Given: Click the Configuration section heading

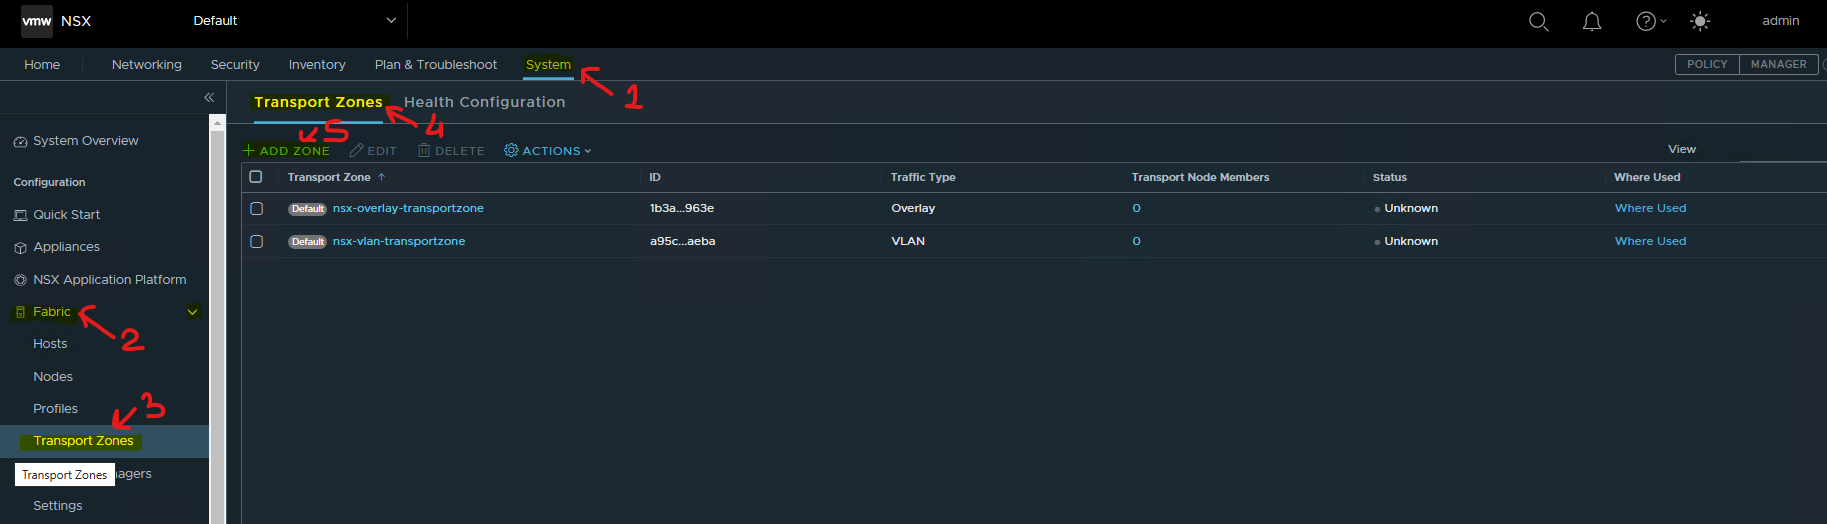Looking at the screenshot, I should tap(49, 182).
